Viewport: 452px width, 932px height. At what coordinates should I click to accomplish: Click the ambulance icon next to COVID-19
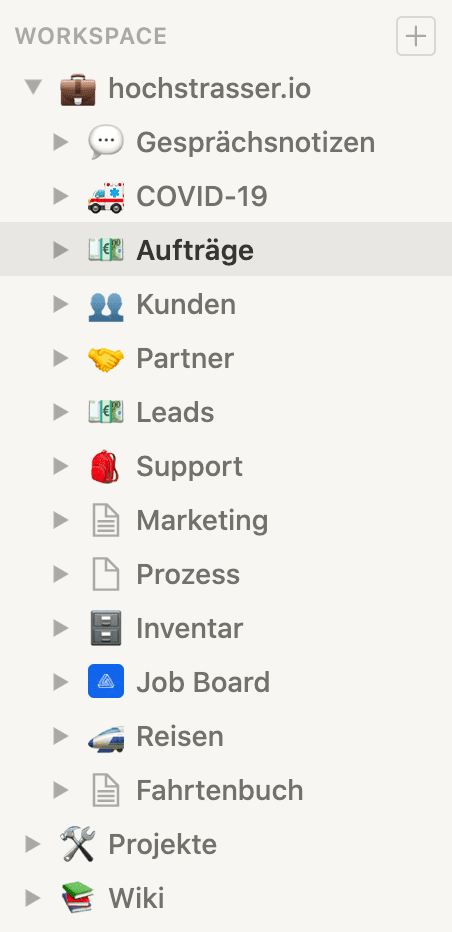pyautogui.click(x=106, y=197)
